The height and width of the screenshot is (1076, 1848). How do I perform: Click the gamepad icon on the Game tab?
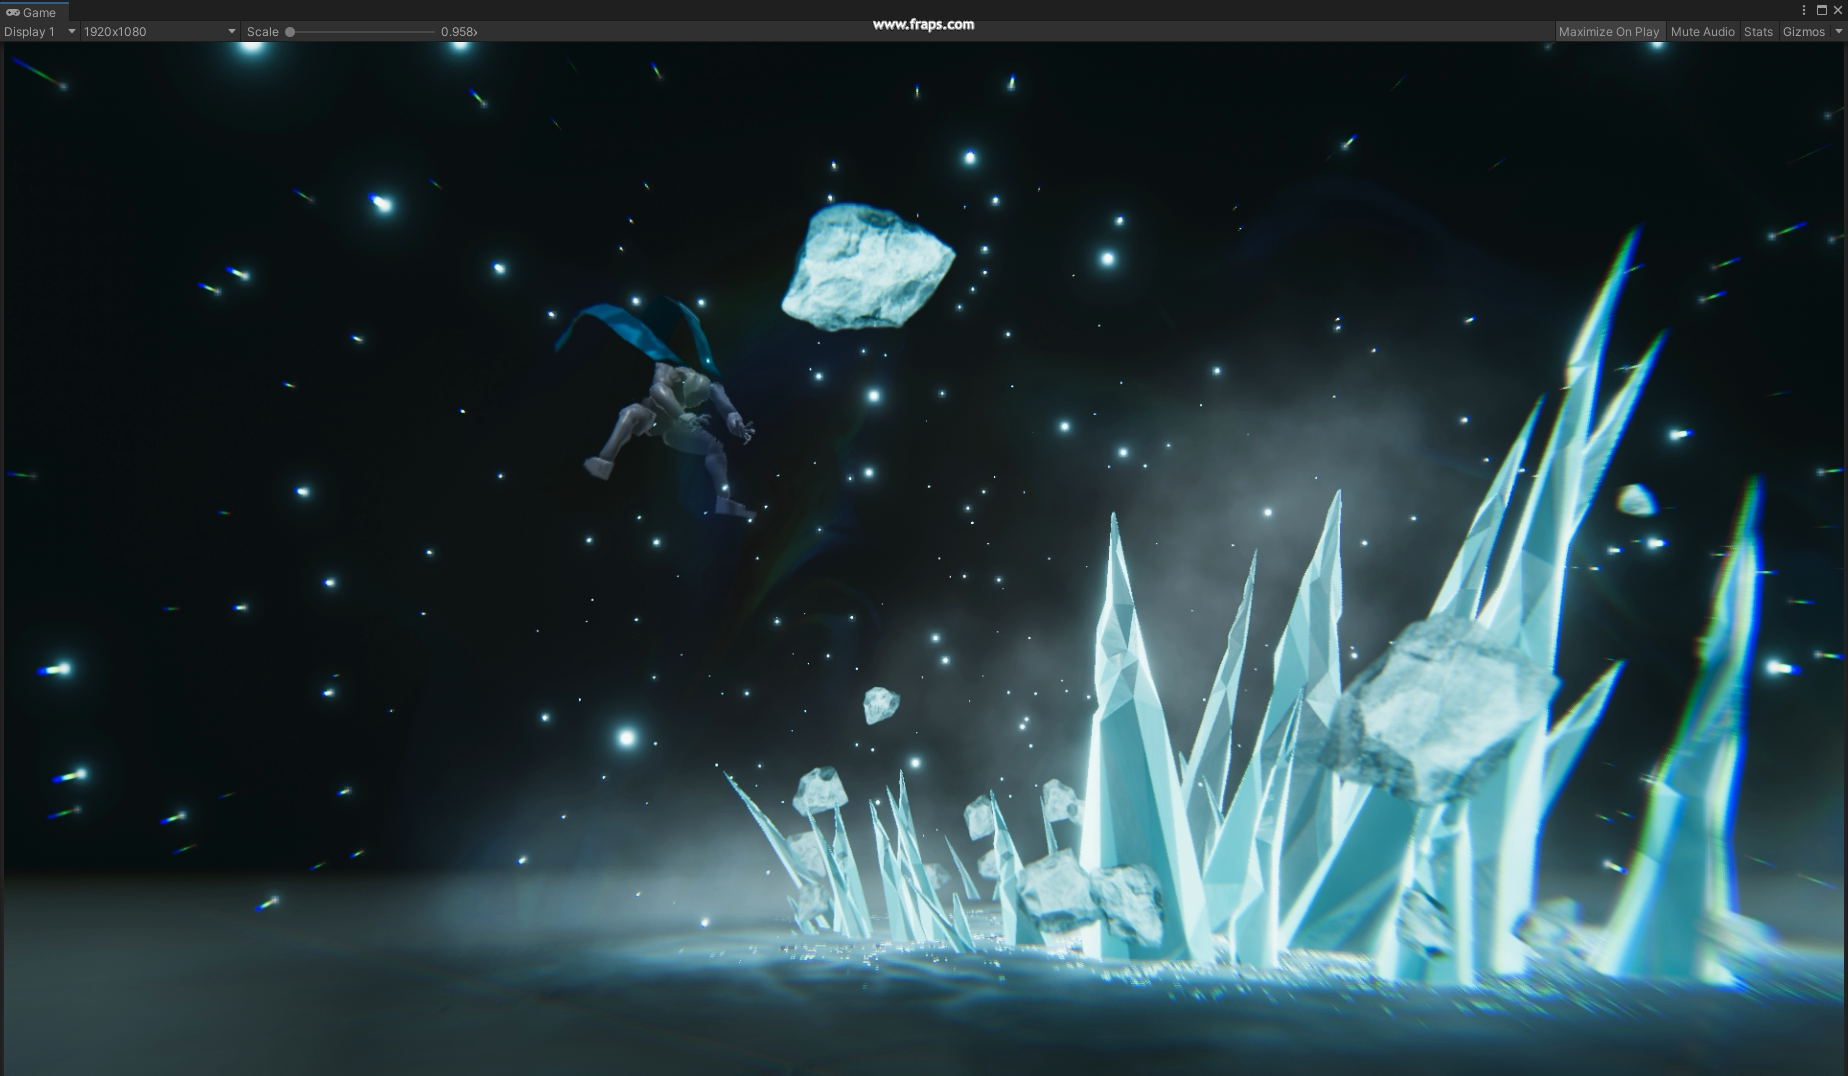tap(13, 12)
